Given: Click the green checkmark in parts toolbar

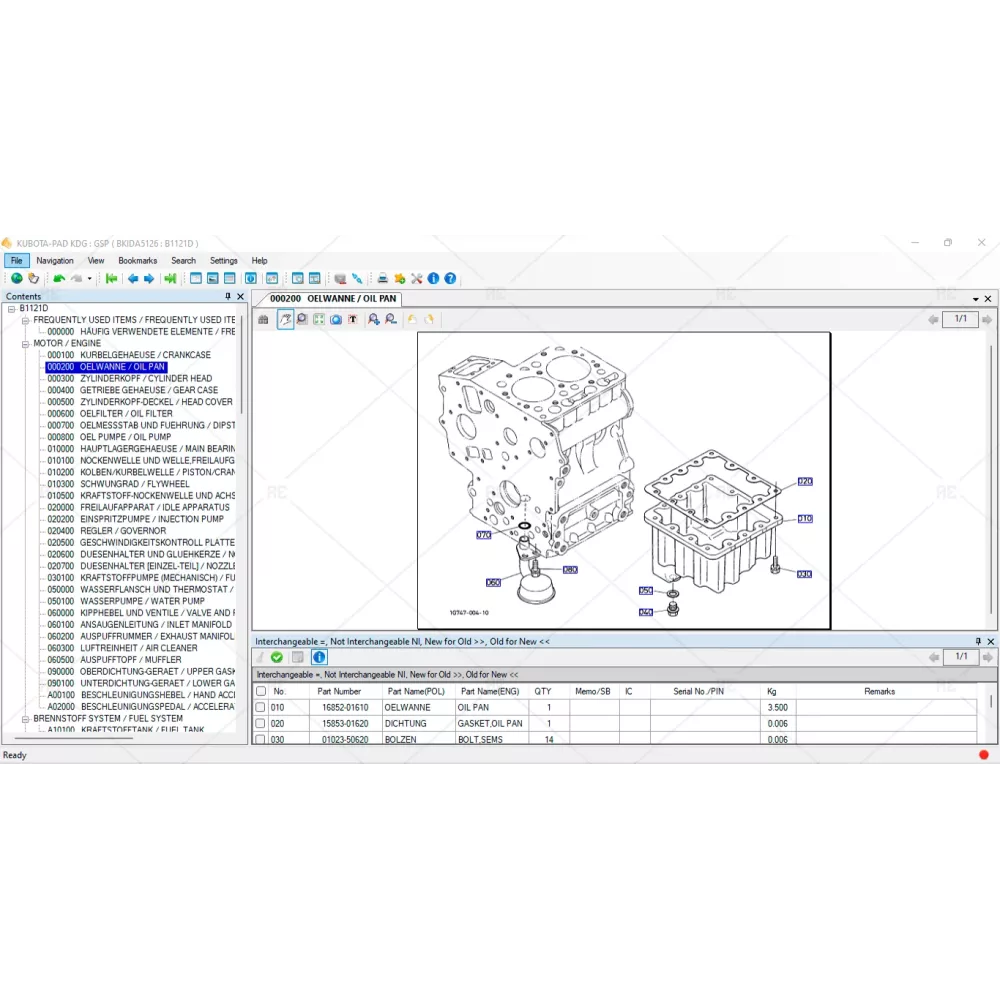Looking at the screenshot, I should pyautogui.click(x=277, y=657).
